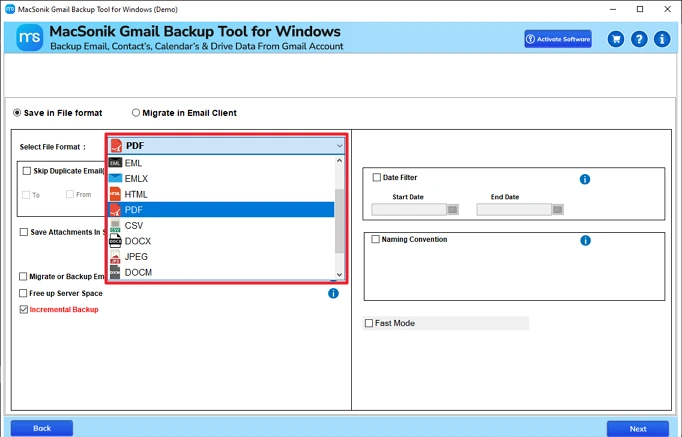682x437 pixels.
Task: Collapse the Select File Format dropdown
Action: click(339, 146)
